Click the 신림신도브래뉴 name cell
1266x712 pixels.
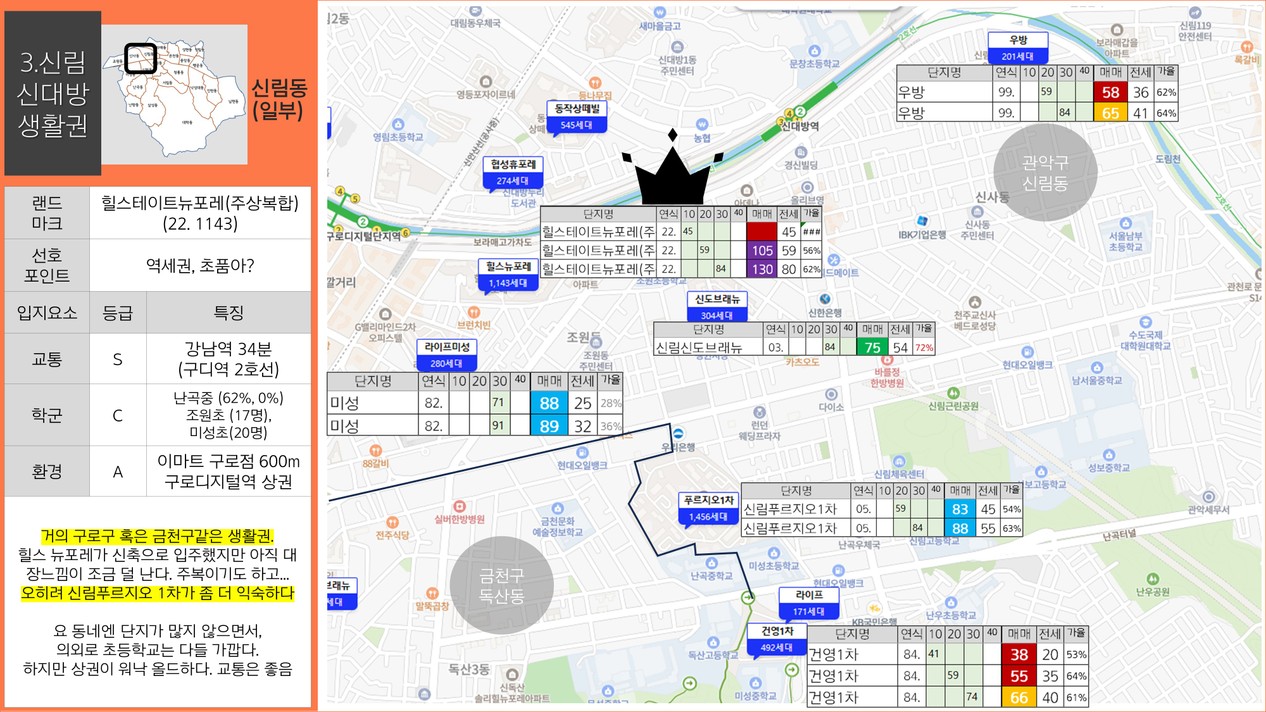tap(708, 347)
